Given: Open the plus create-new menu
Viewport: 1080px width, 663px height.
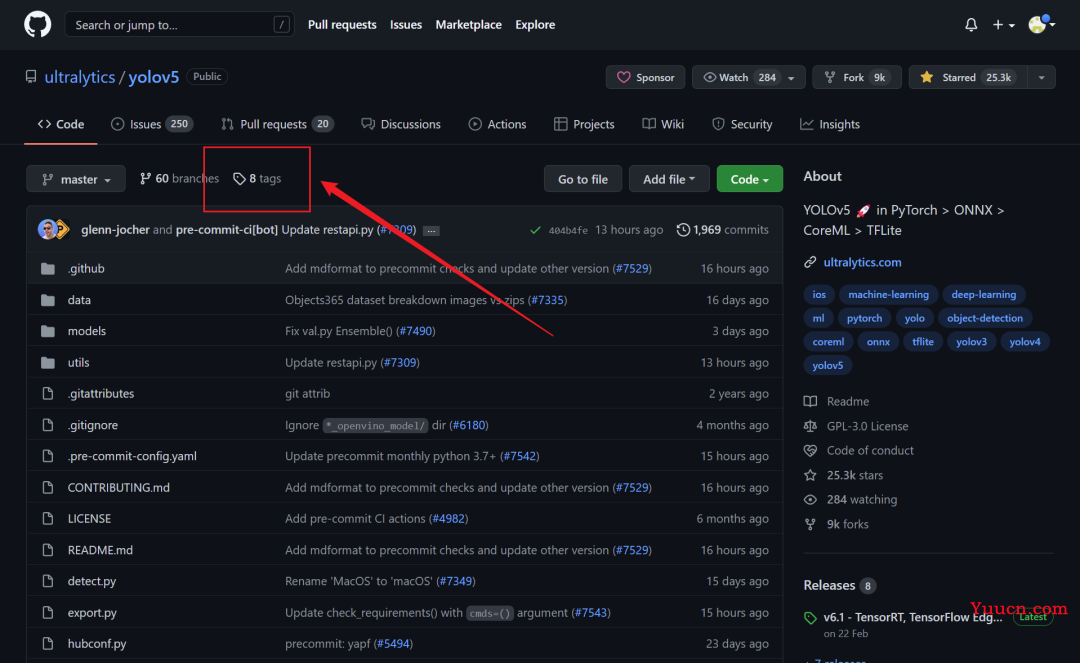Looking at the screenshot, I should click(x=1004, y=25).
